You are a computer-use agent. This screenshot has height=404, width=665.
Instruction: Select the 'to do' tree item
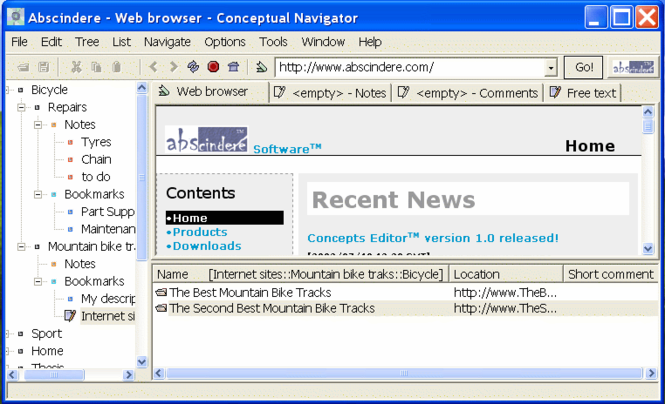96,177
